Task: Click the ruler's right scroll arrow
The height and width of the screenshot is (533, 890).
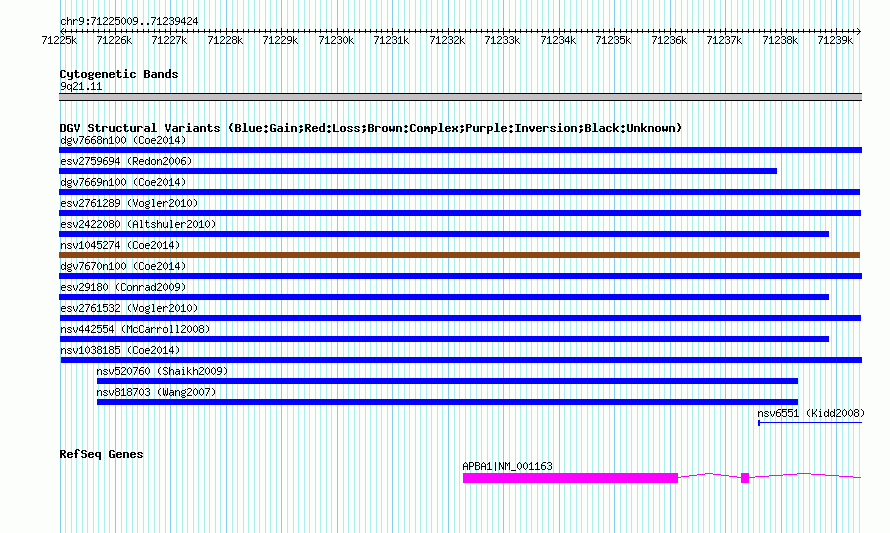Action: 859,31
